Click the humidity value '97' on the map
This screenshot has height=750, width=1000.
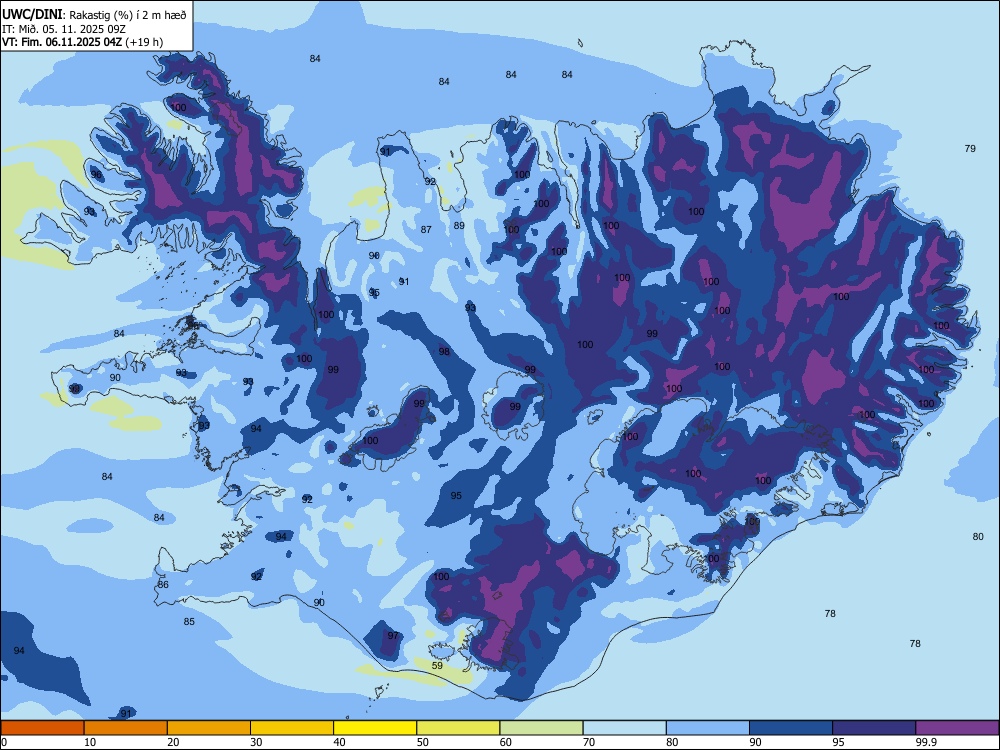(x=393, y=635)
